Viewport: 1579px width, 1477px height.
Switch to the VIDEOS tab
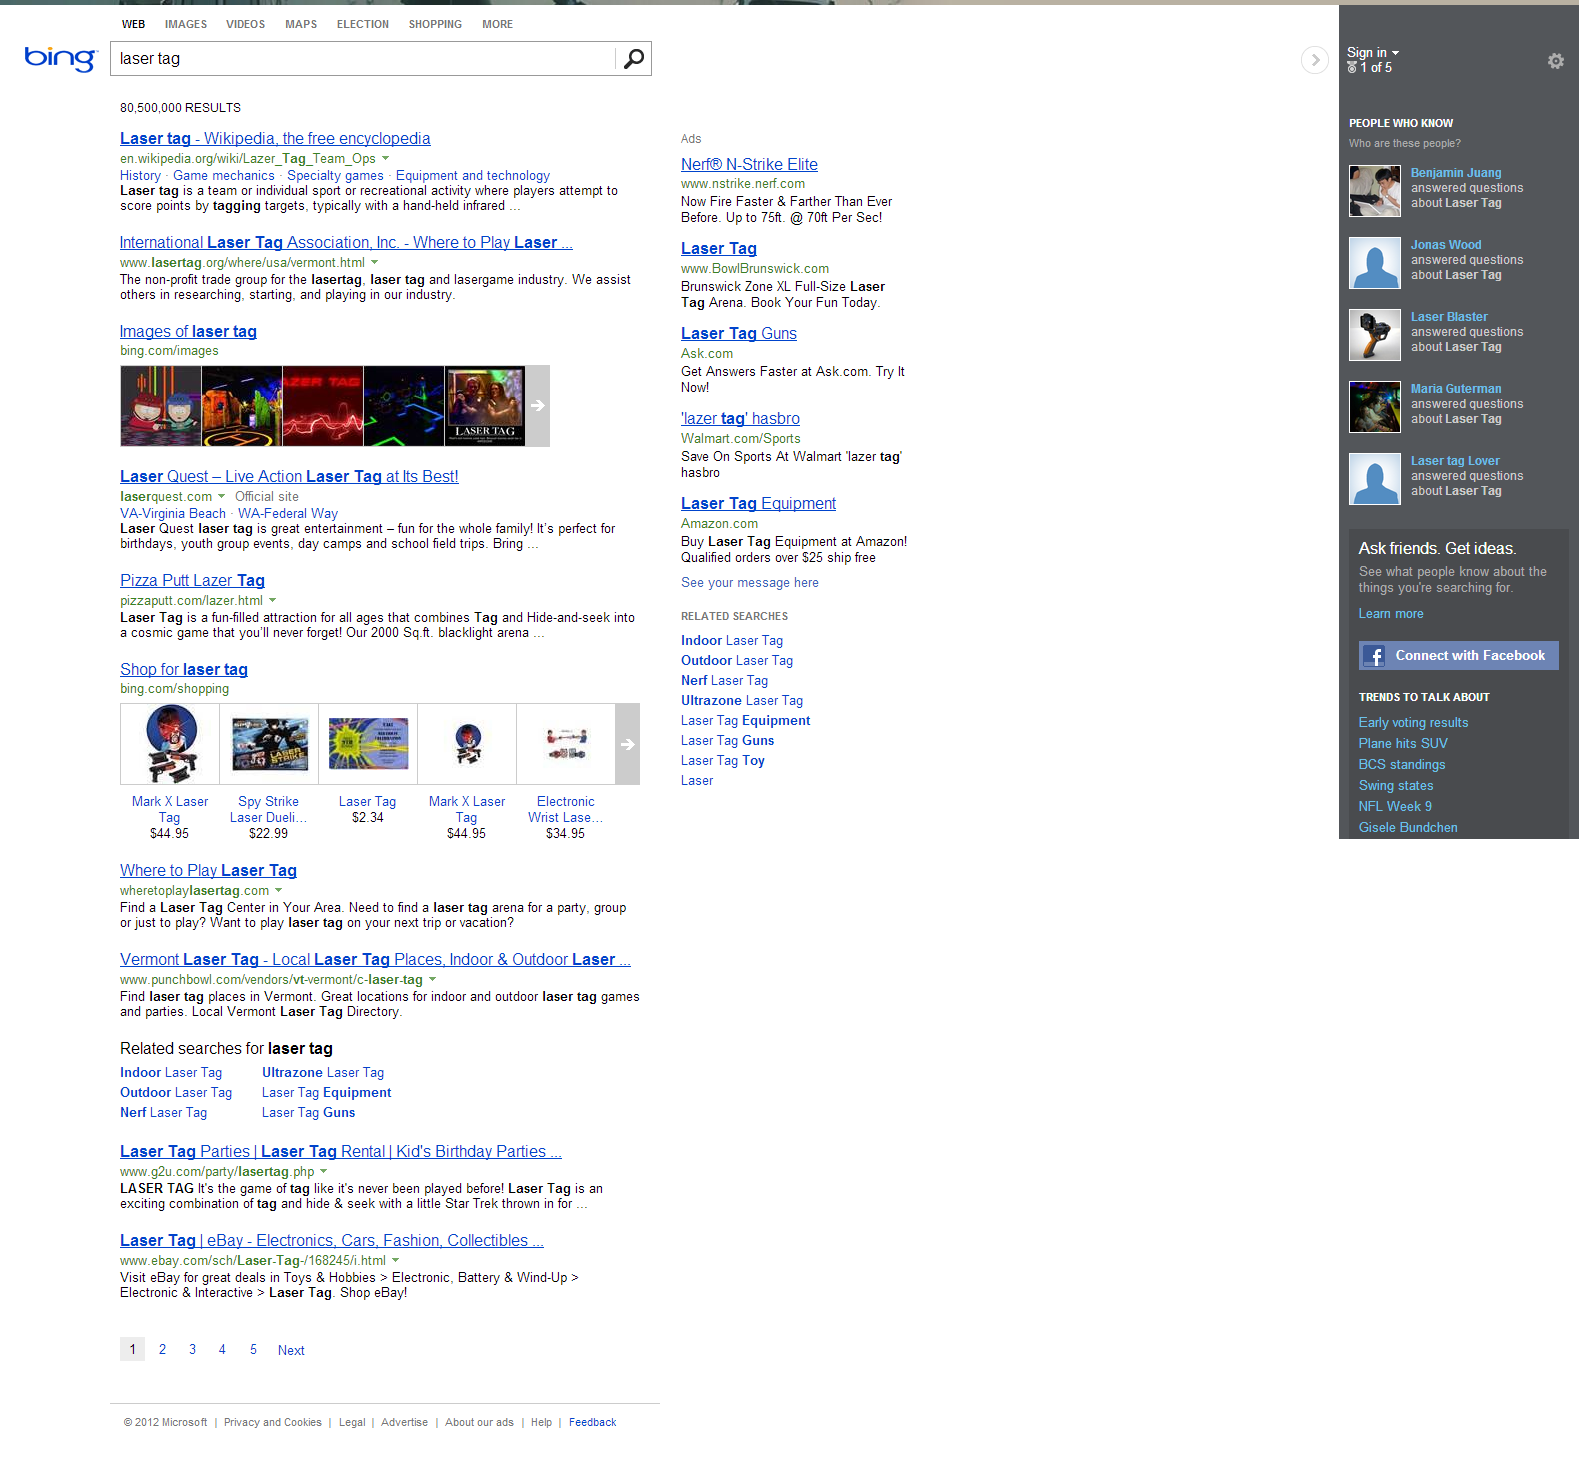(x=246, y=24)
